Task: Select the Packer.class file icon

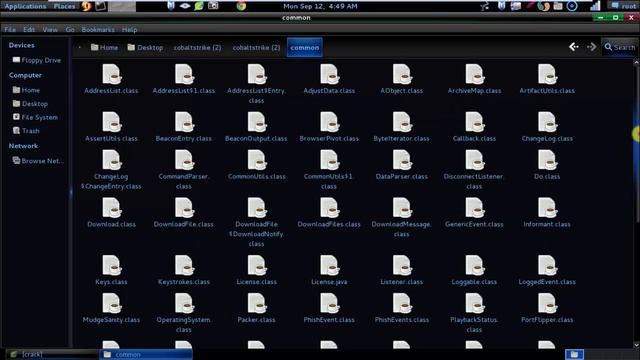Action: (257, 303)
